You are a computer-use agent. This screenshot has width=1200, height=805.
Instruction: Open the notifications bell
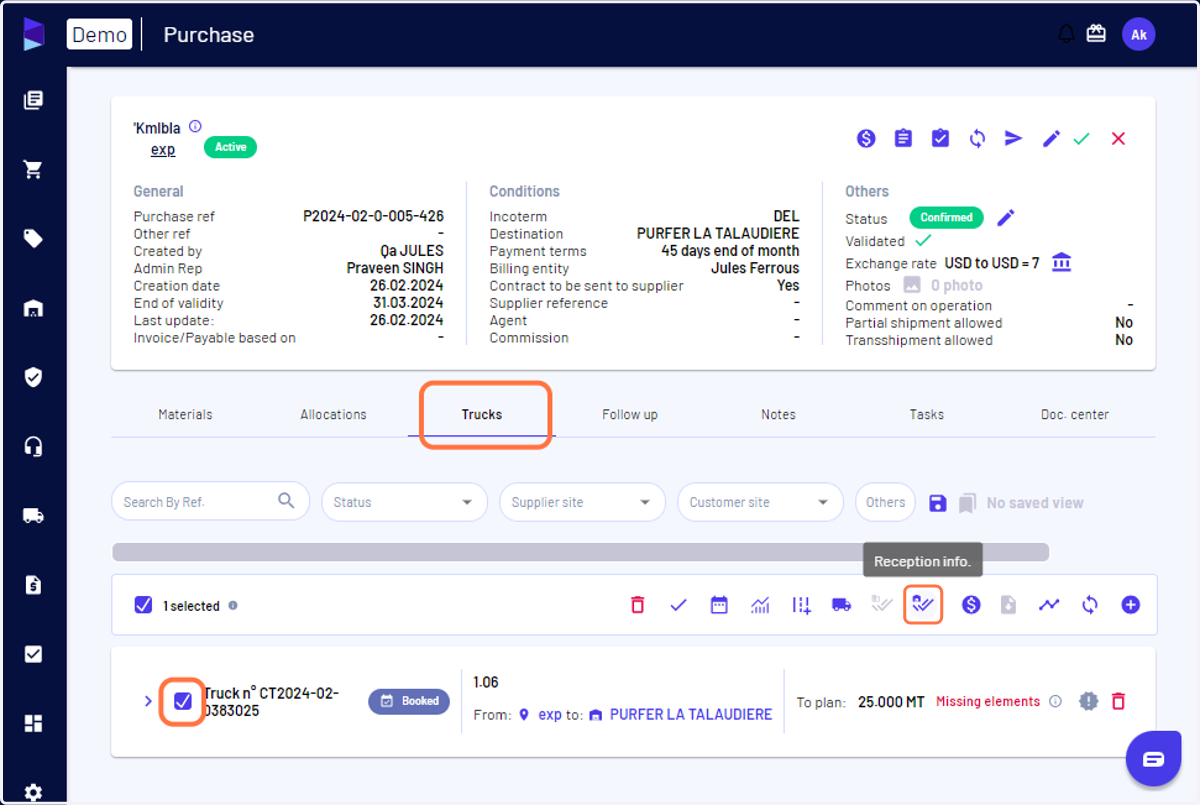(1066, 34)
